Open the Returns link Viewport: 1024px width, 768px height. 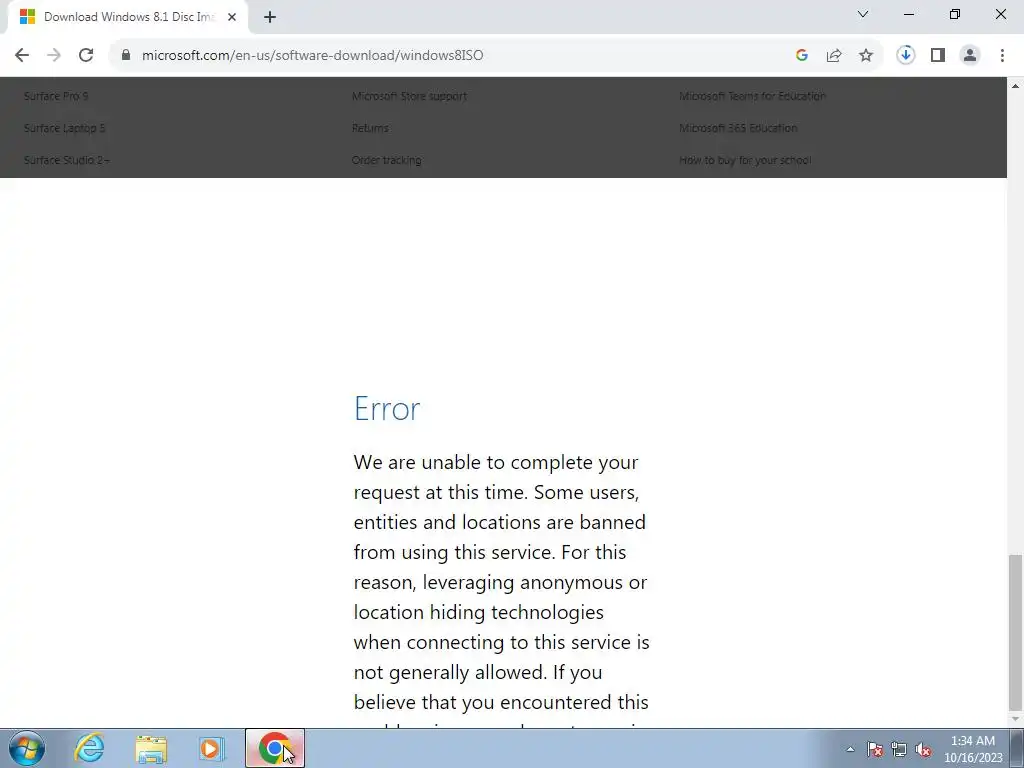[x=370, y=128]
